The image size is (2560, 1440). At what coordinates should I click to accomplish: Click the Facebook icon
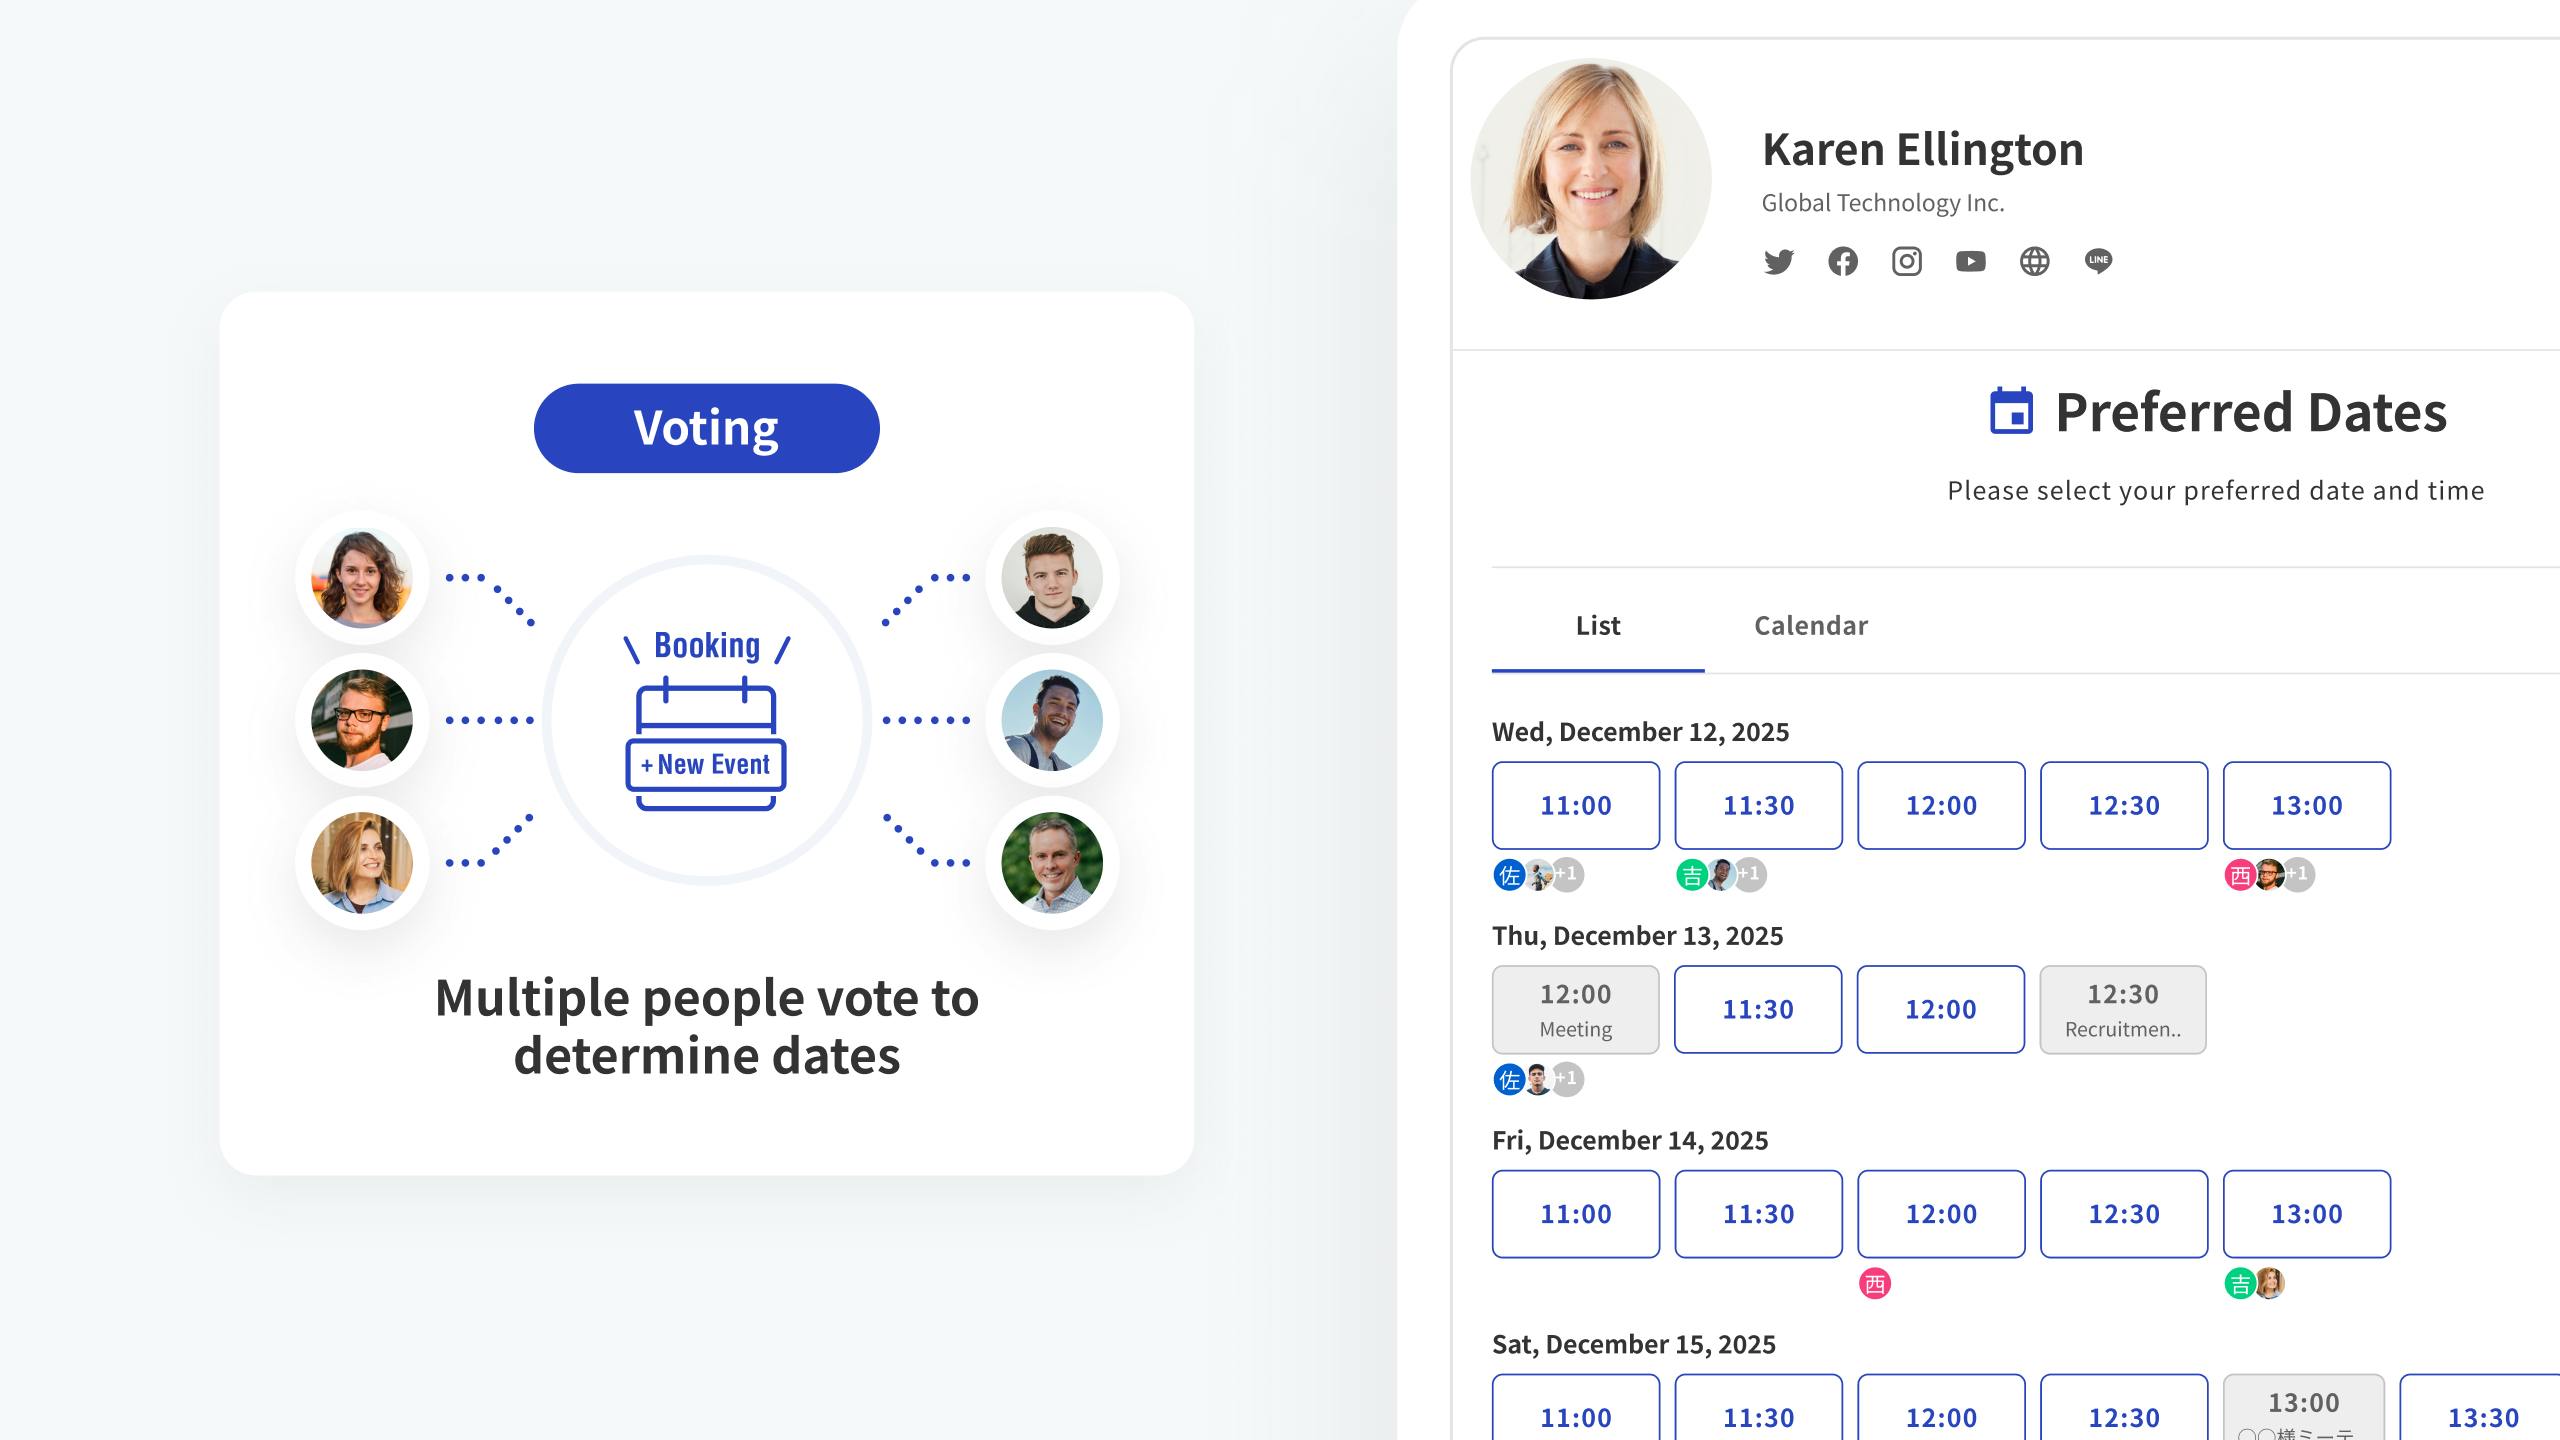pyautogui.click(x=1842, y=262)
